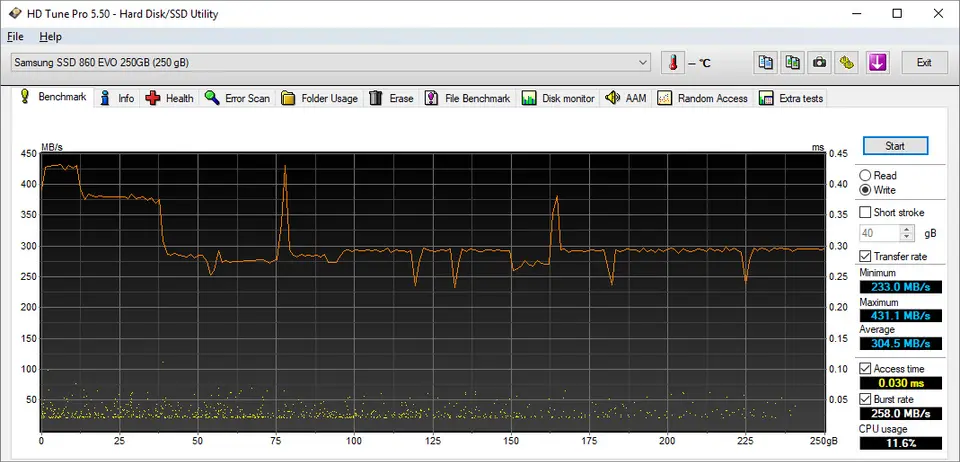Open the File menu
Image resolution: width=960 pixels, height=462 pixels.
coord(15,36)
